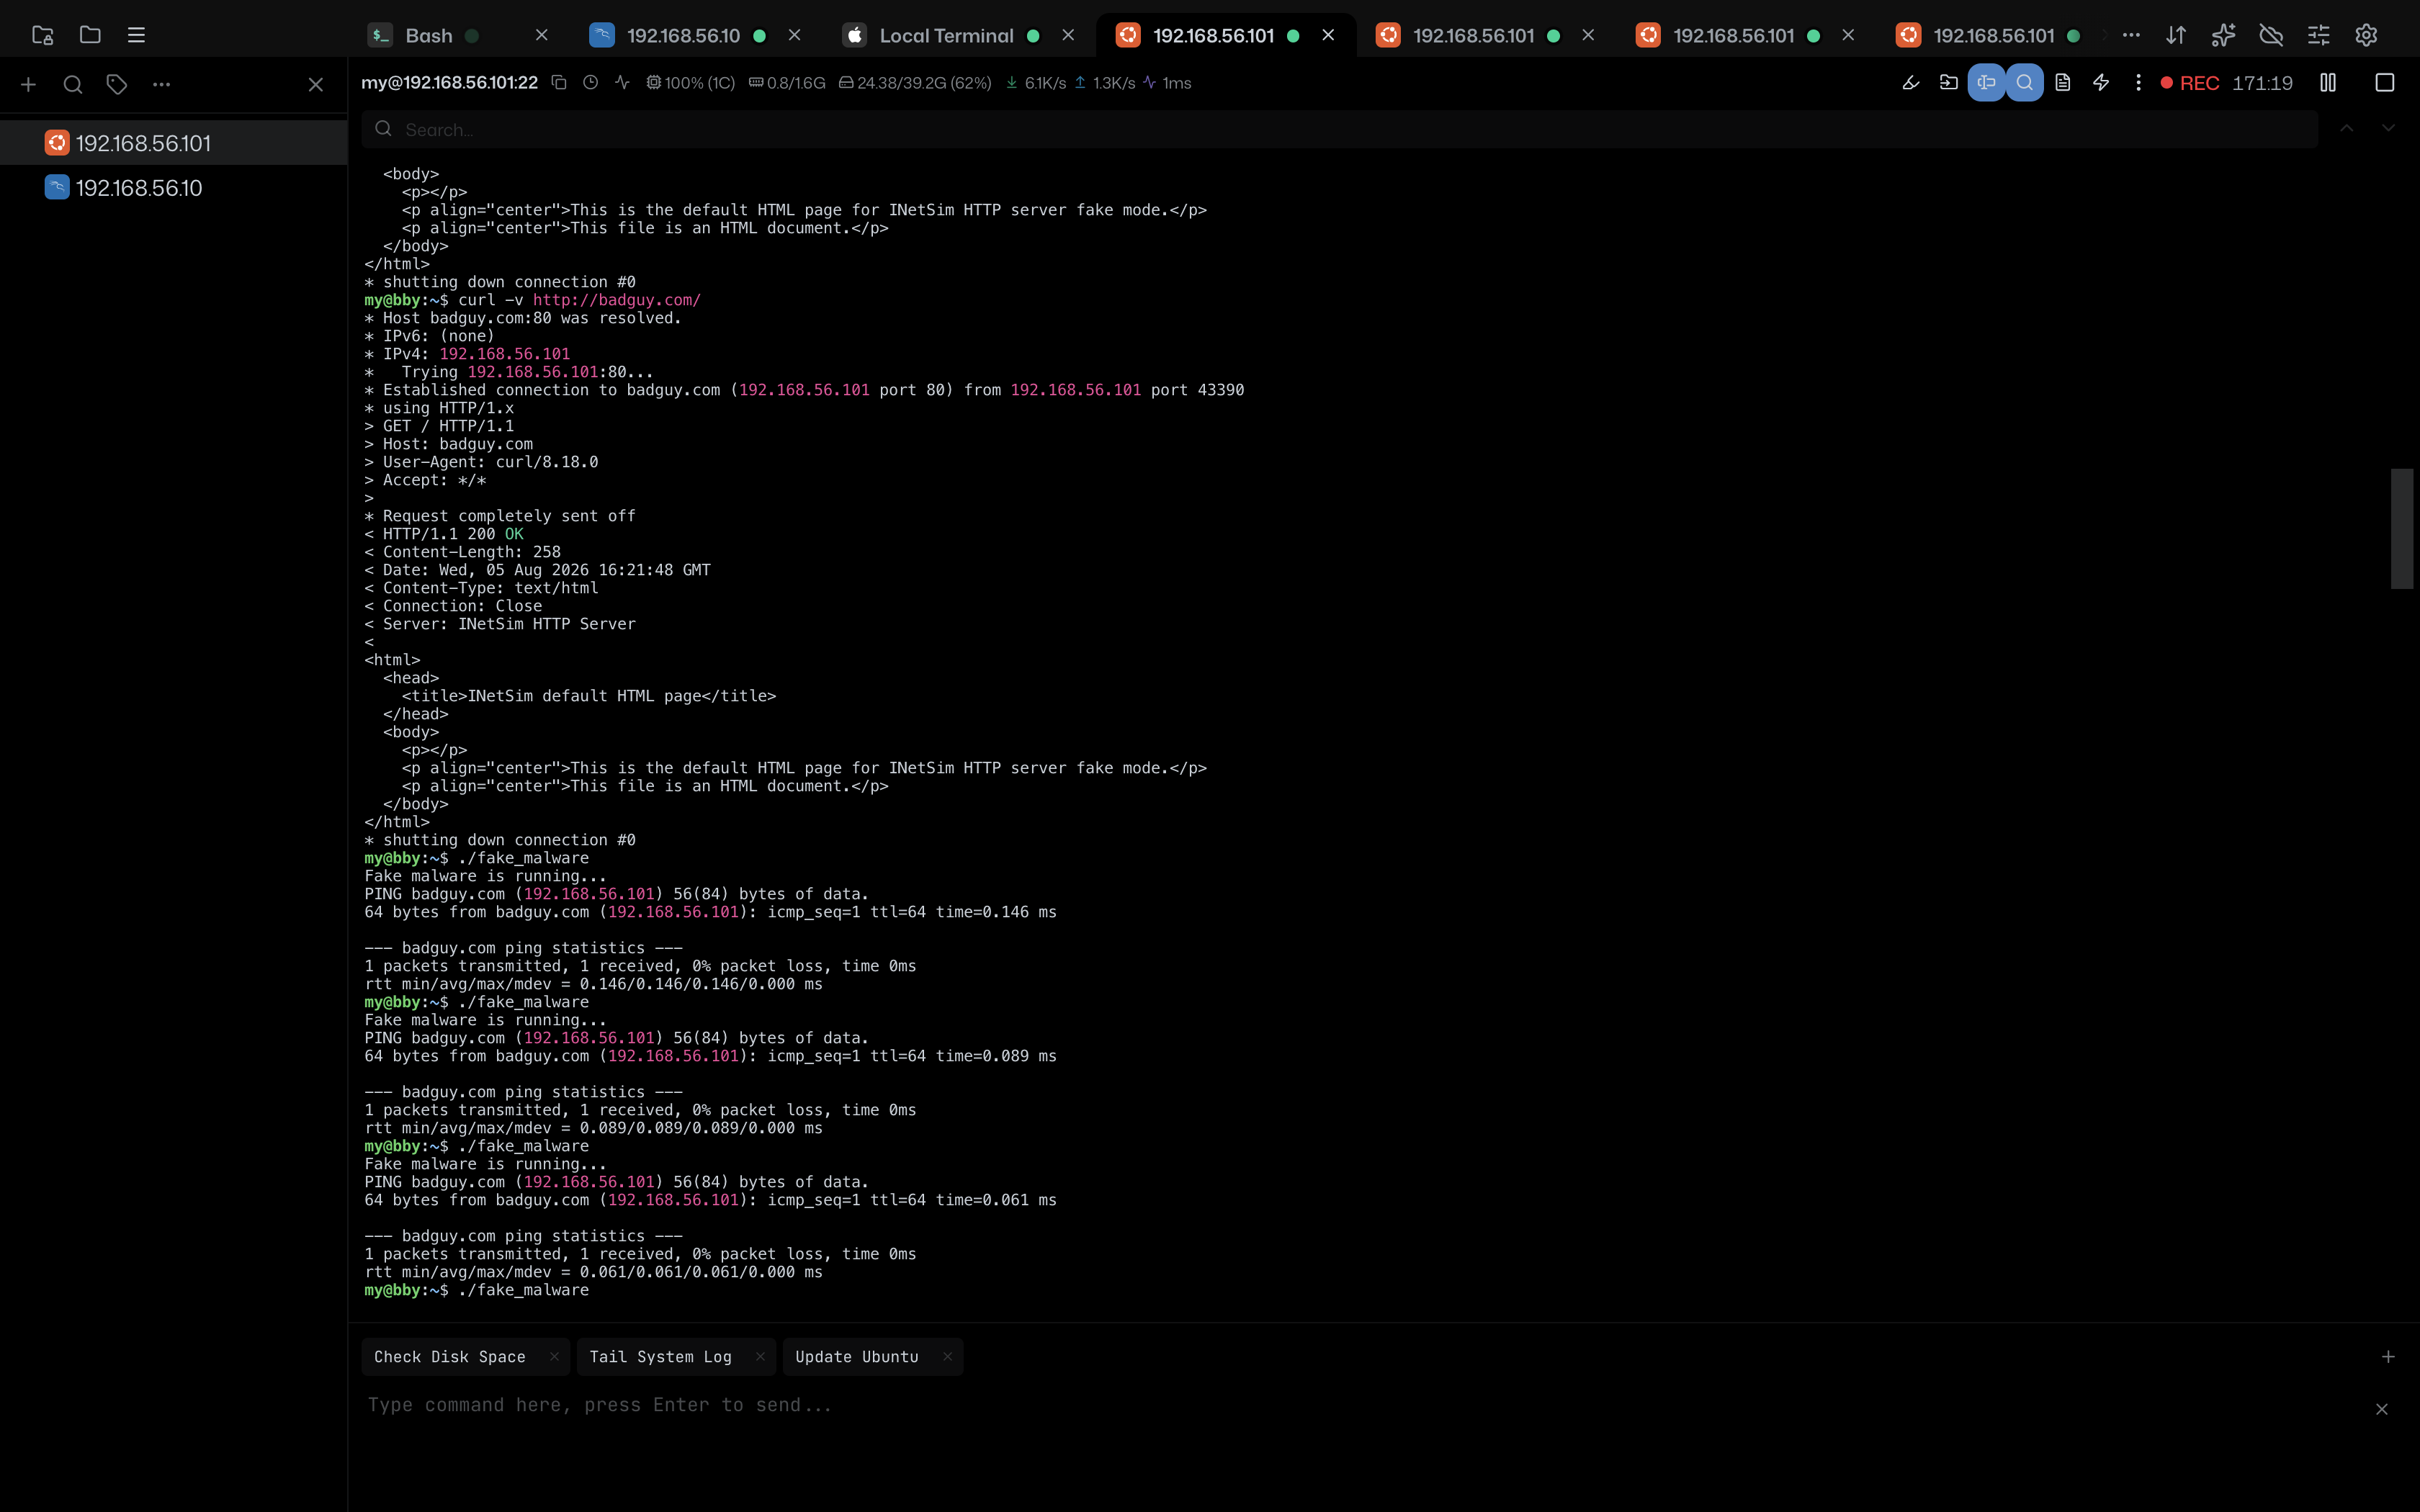Open the session log document icon

(2062, 83)
